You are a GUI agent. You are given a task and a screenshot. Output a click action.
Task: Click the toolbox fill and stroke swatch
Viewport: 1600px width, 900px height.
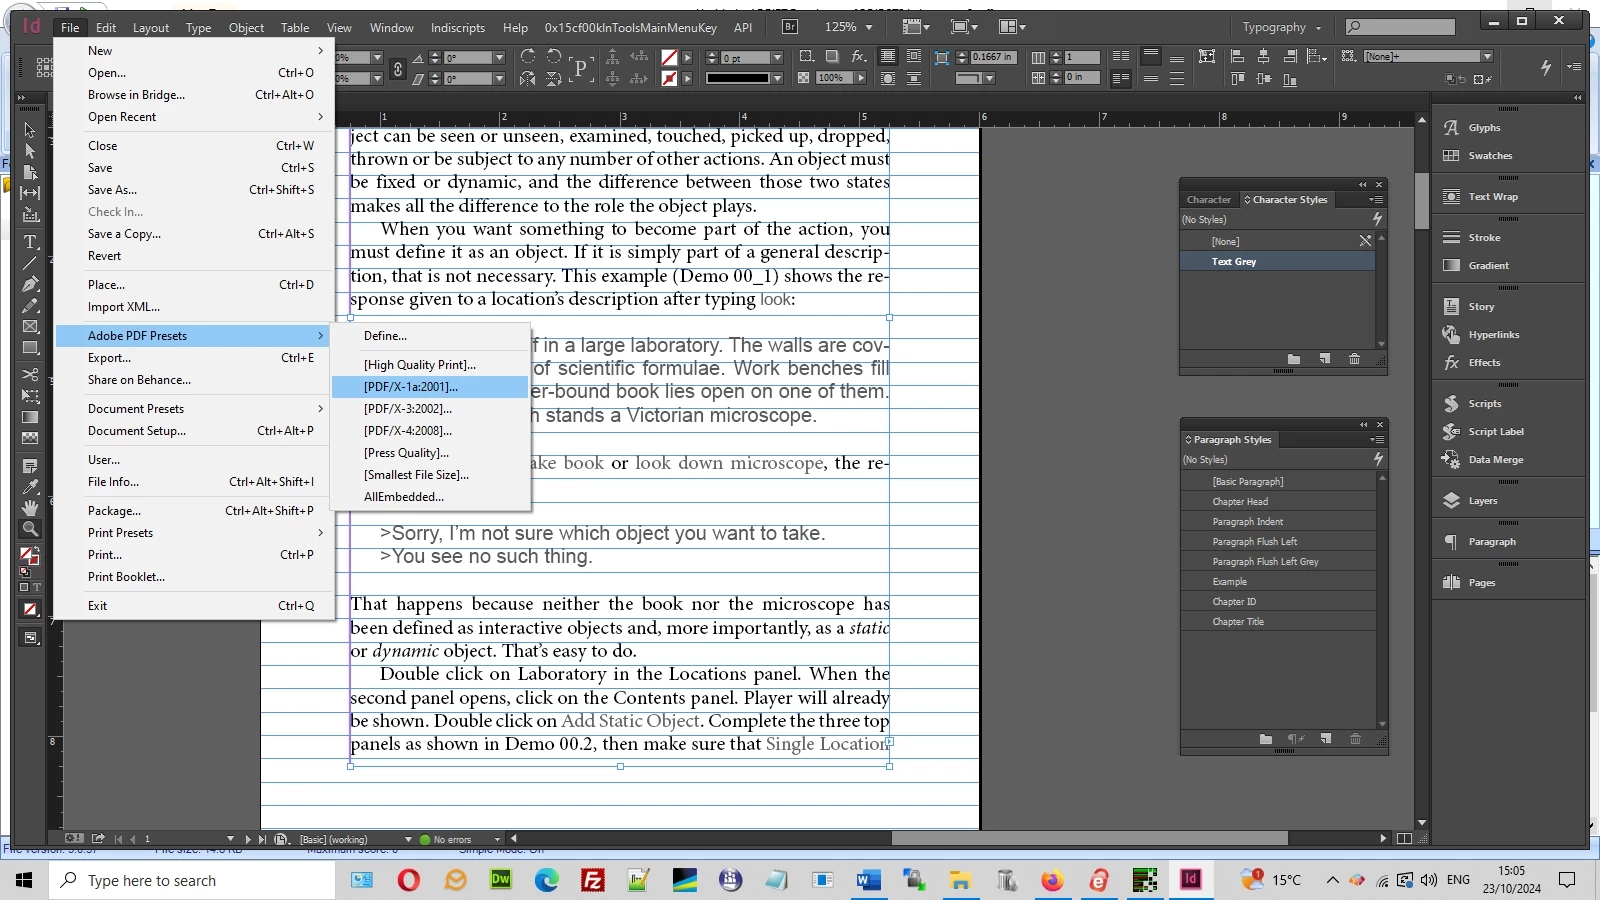(30, 556)
